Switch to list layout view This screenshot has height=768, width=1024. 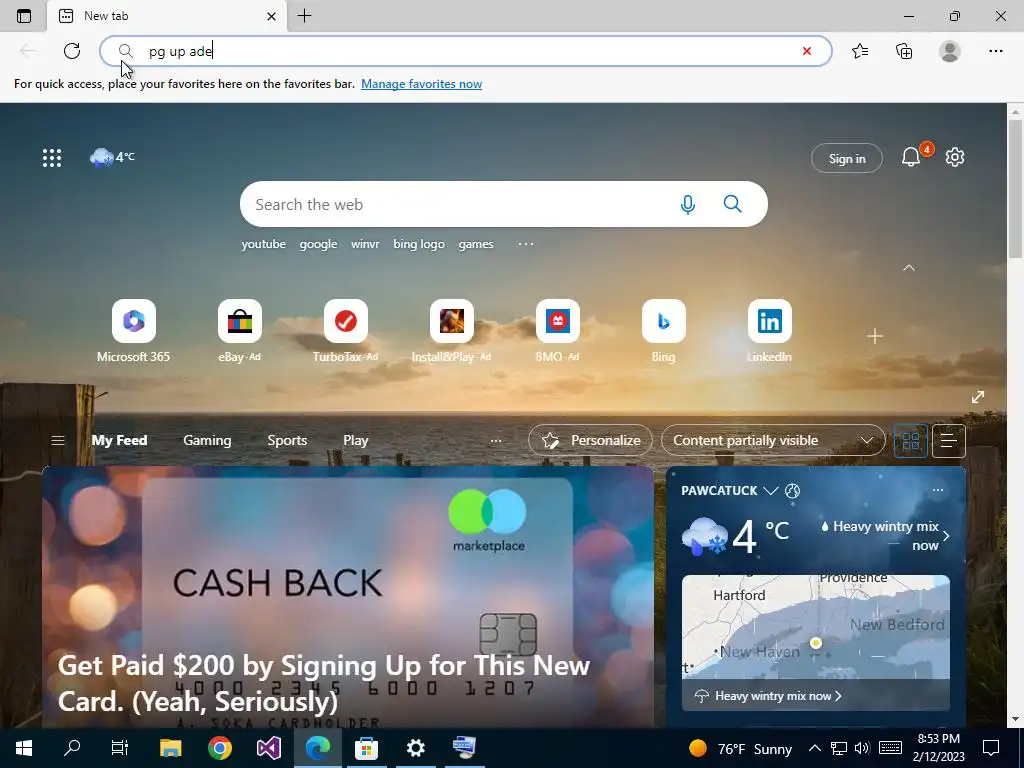[948, 441]
